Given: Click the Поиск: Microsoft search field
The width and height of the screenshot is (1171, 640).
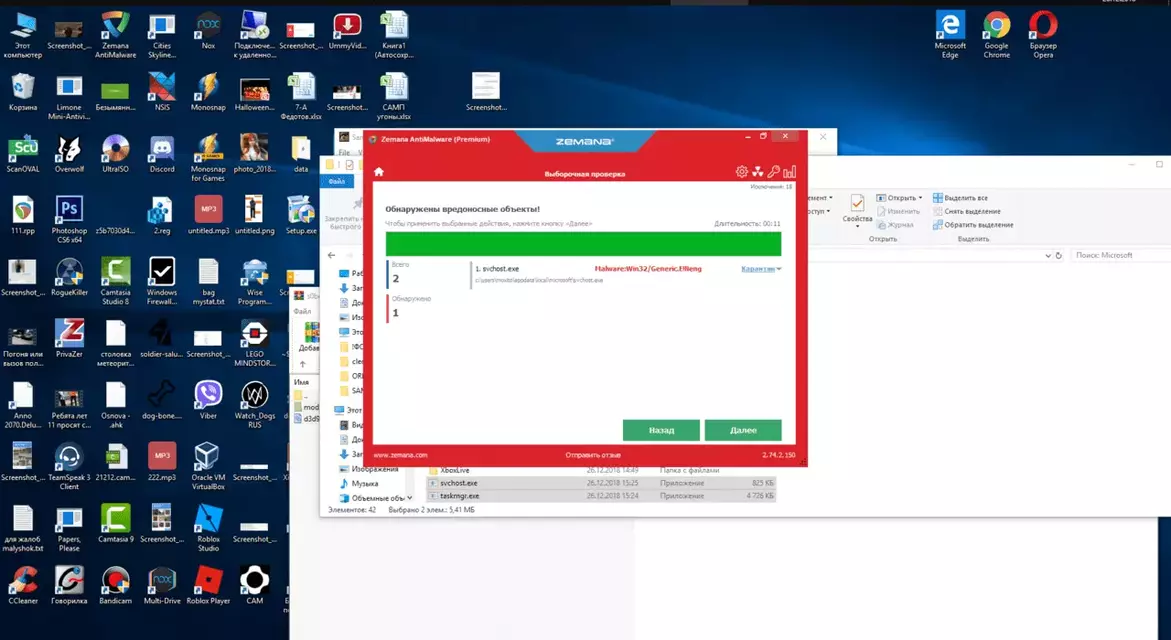Looking at the screenshot, I should [1120, 255].
